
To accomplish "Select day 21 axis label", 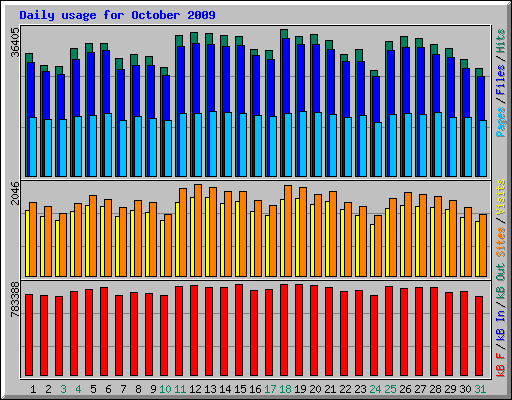I will click(330, 389).
